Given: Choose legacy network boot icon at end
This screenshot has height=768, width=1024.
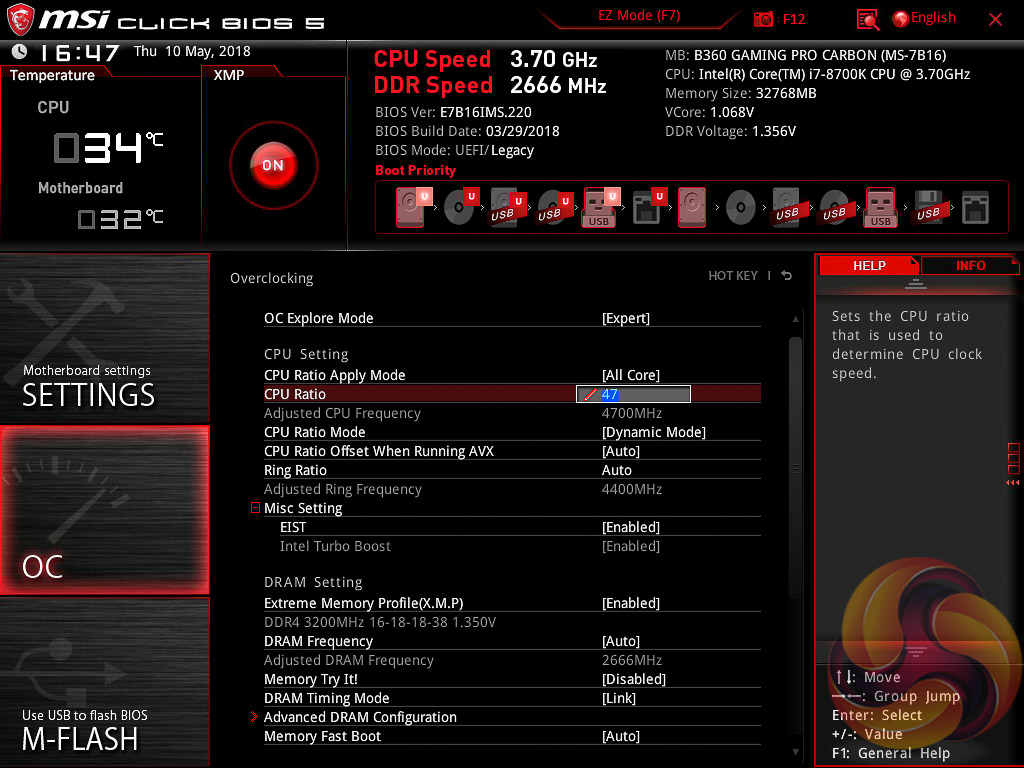Looking at the screenshot, I should tap(975, 208).
